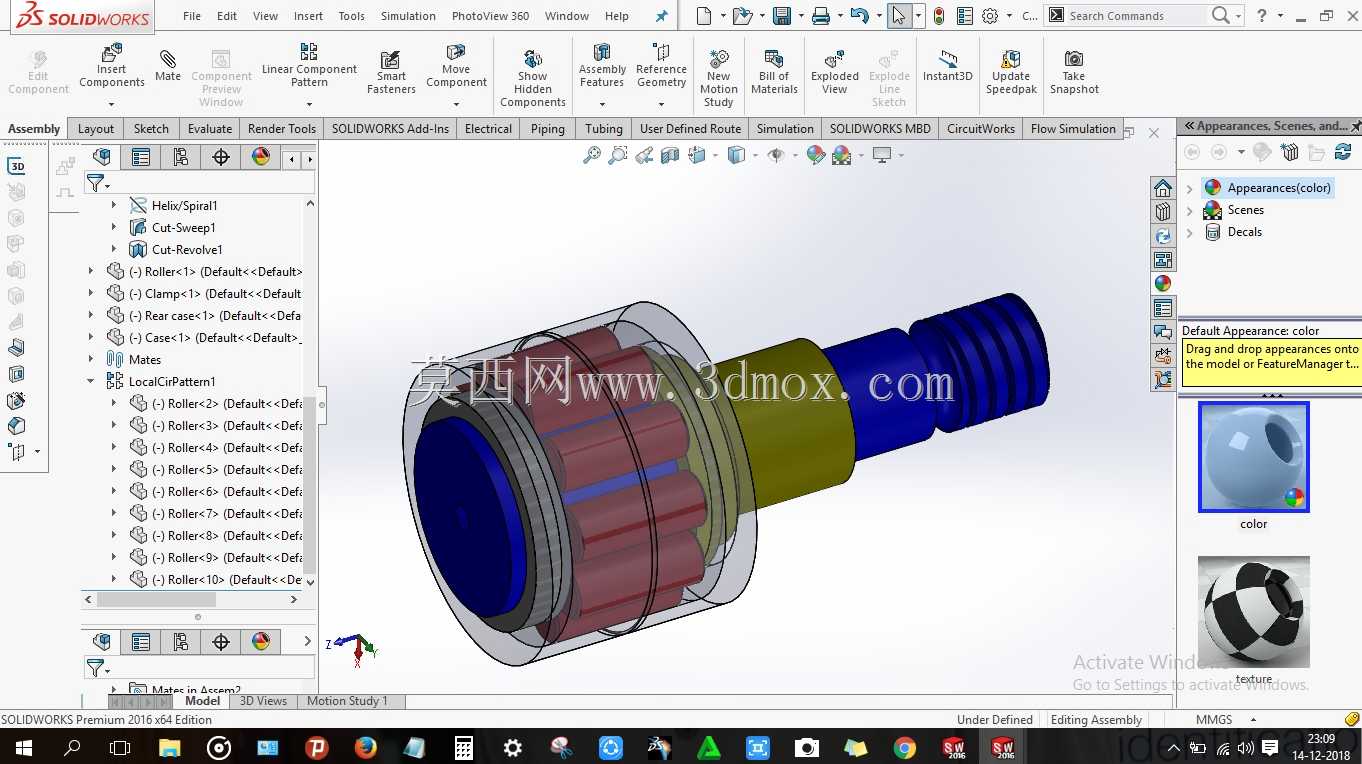Click the Insert Components tool
This screenshot has height=764, width=1362.
[112, 65]
